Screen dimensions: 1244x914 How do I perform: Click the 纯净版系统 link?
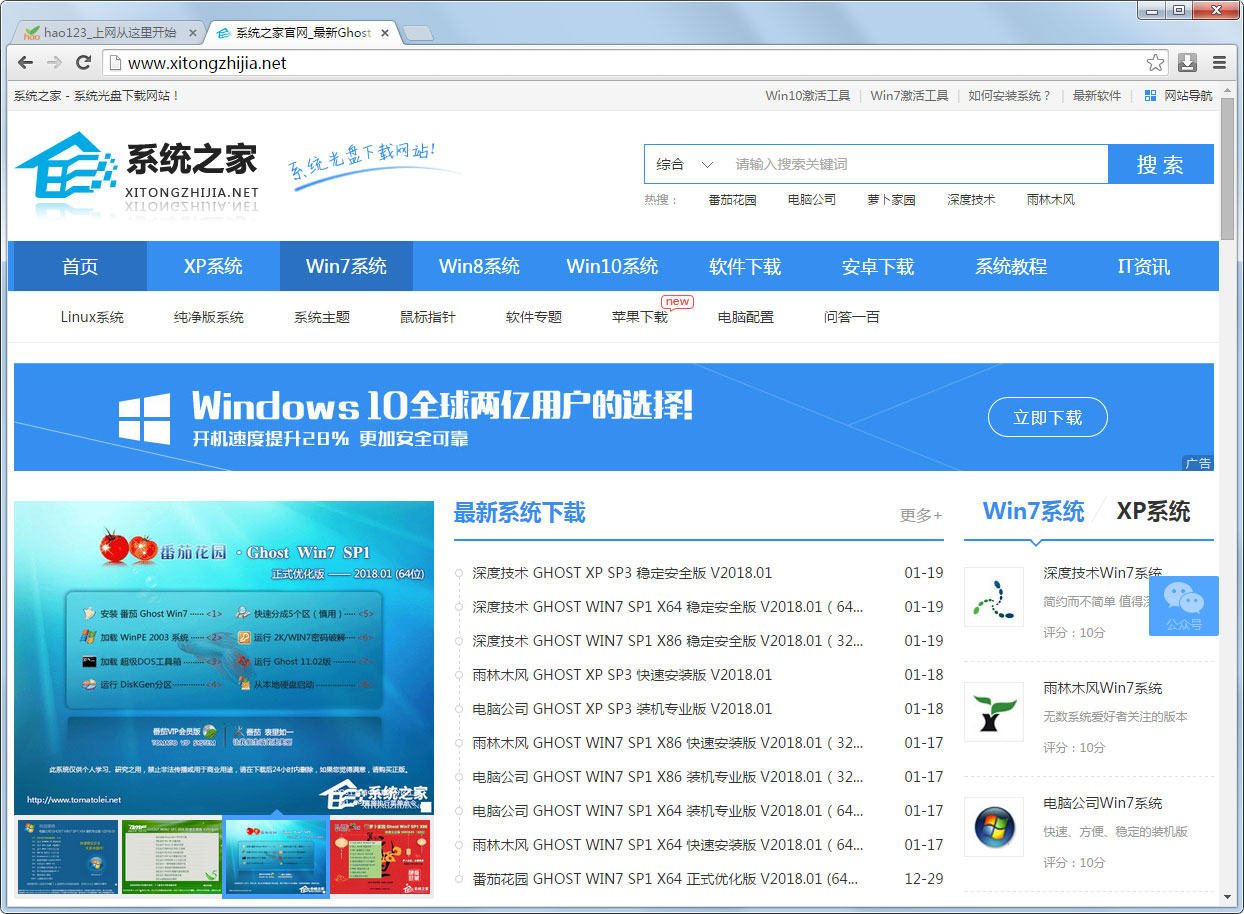pyautogui.click(x=209, y=317)
